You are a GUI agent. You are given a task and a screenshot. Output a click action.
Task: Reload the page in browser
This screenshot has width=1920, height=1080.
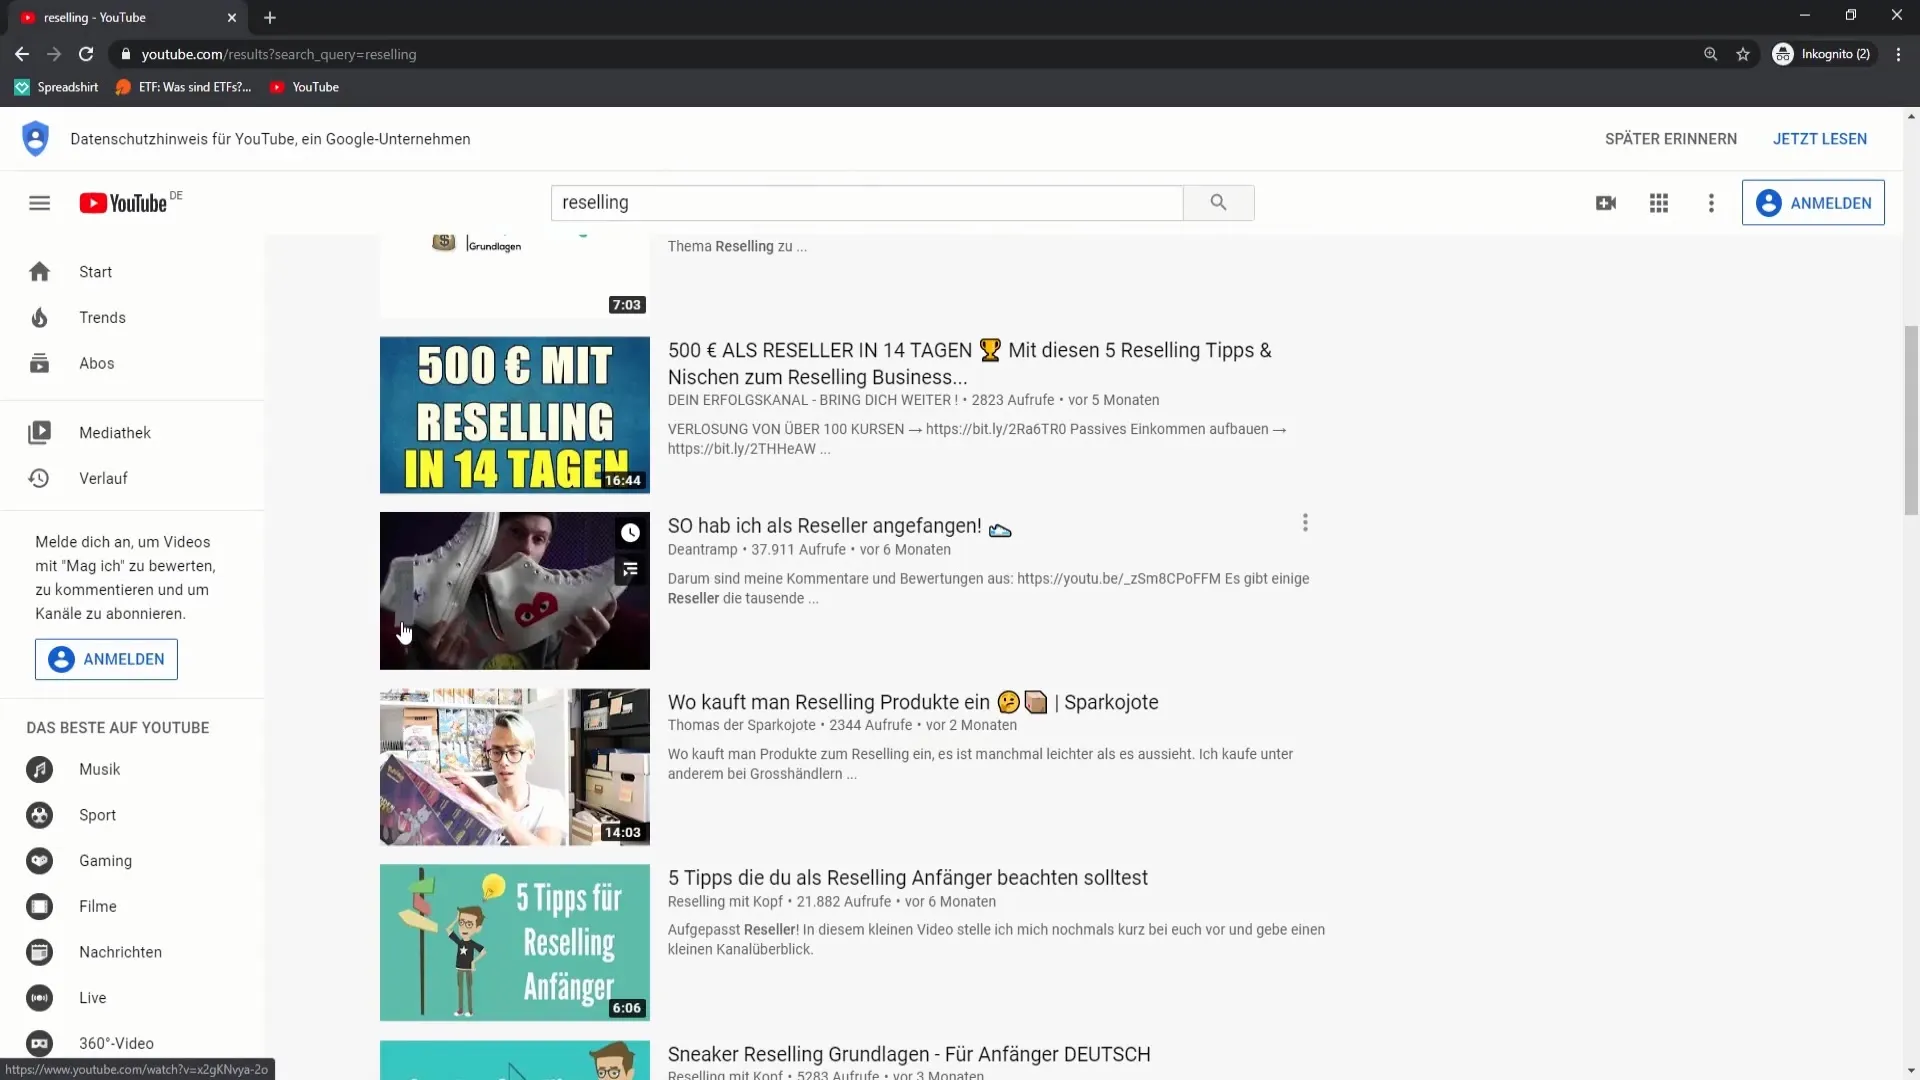point(86,54)
